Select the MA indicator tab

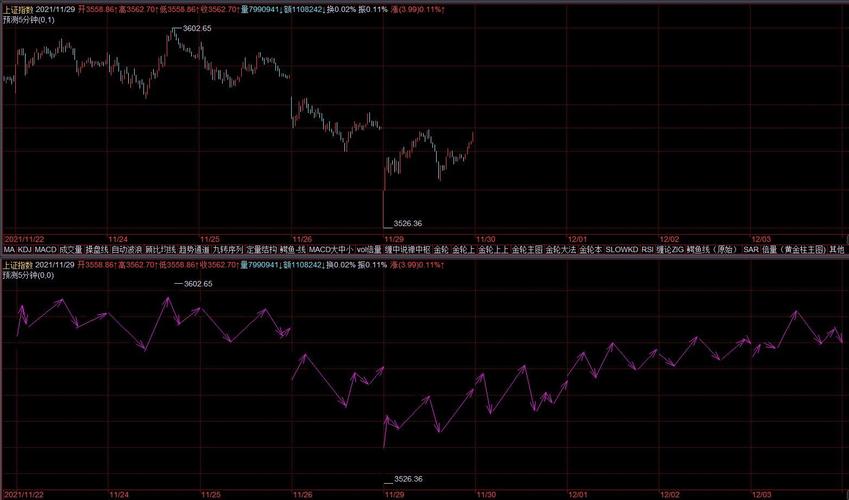8,249
